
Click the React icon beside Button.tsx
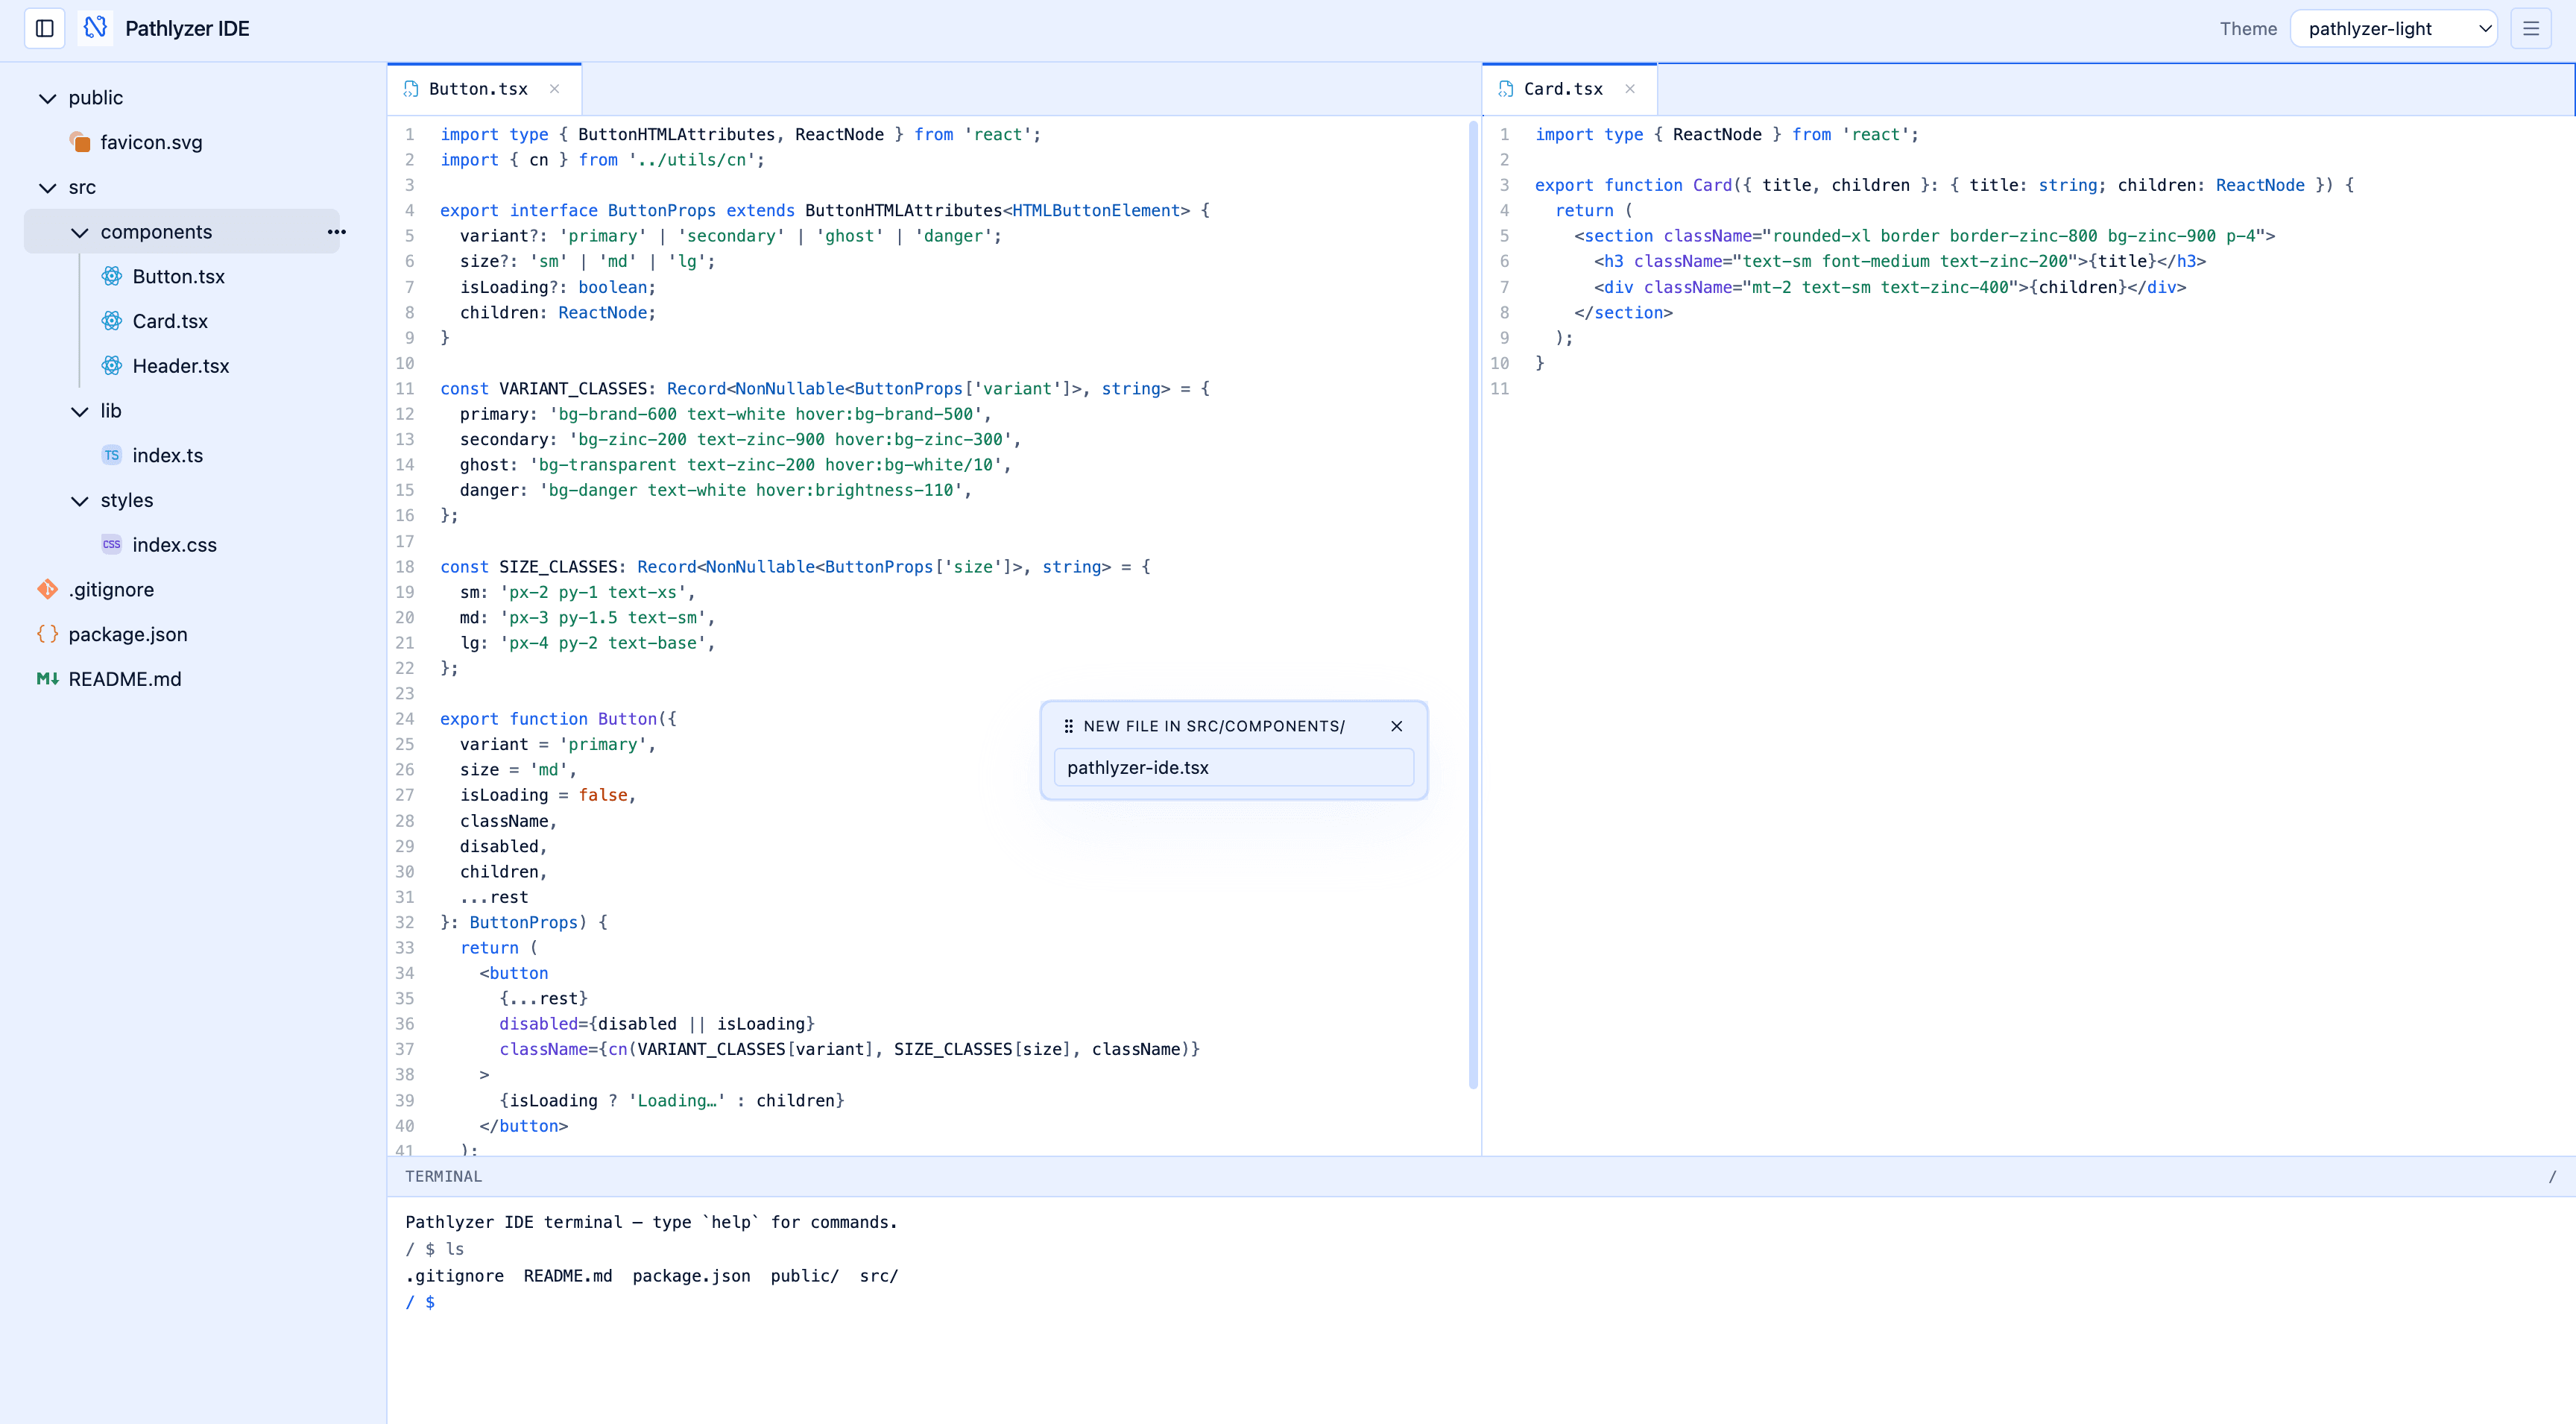(112, 276)
